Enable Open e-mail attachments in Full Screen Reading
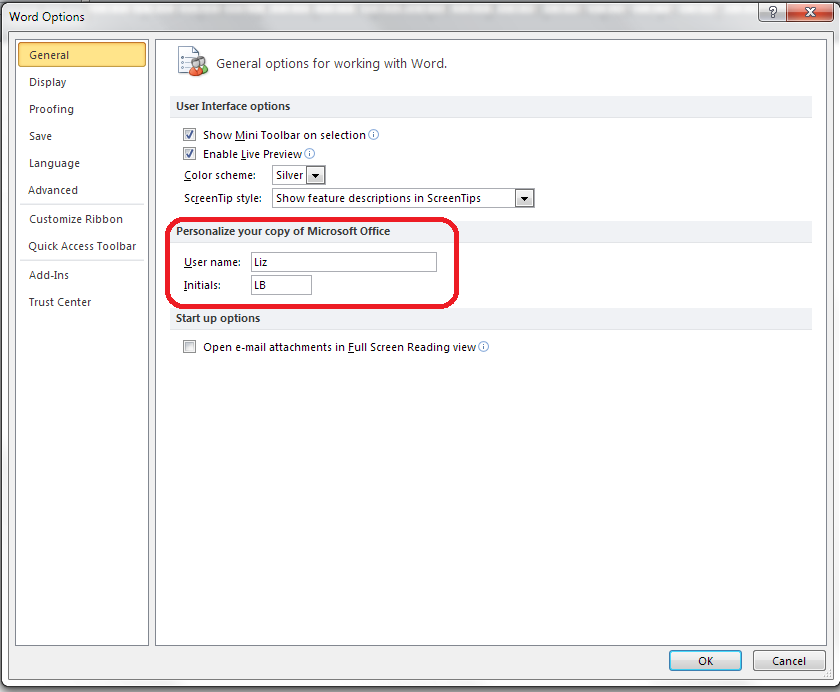Image resolution: width=840 pixels, height=692 pixels. coord(190,348)
